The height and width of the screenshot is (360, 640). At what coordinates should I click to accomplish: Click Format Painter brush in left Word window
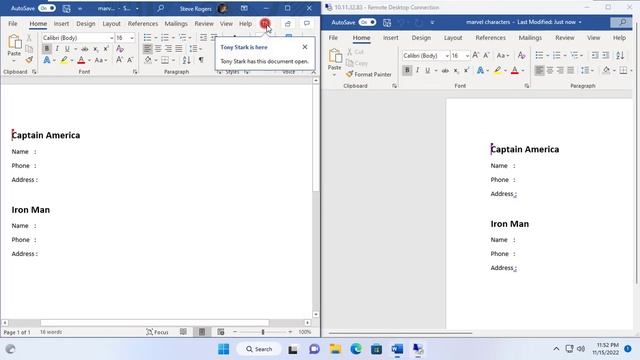29,60
